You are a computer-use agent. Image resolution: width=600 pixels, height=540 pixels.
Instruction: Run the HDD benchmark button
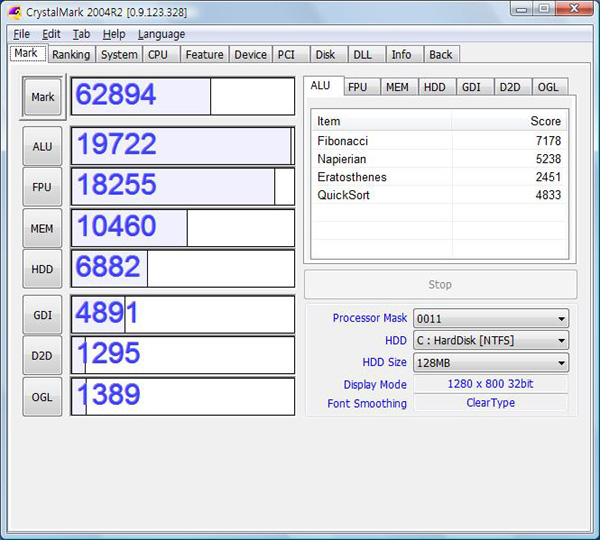click(42, 269)
